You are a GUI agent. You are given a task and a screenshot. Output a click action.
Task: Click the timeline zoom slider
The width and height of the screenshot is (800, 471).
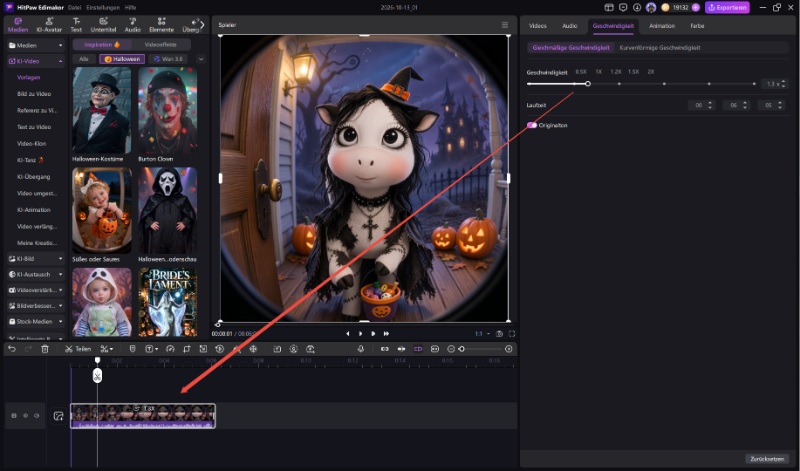pos(482,349)
